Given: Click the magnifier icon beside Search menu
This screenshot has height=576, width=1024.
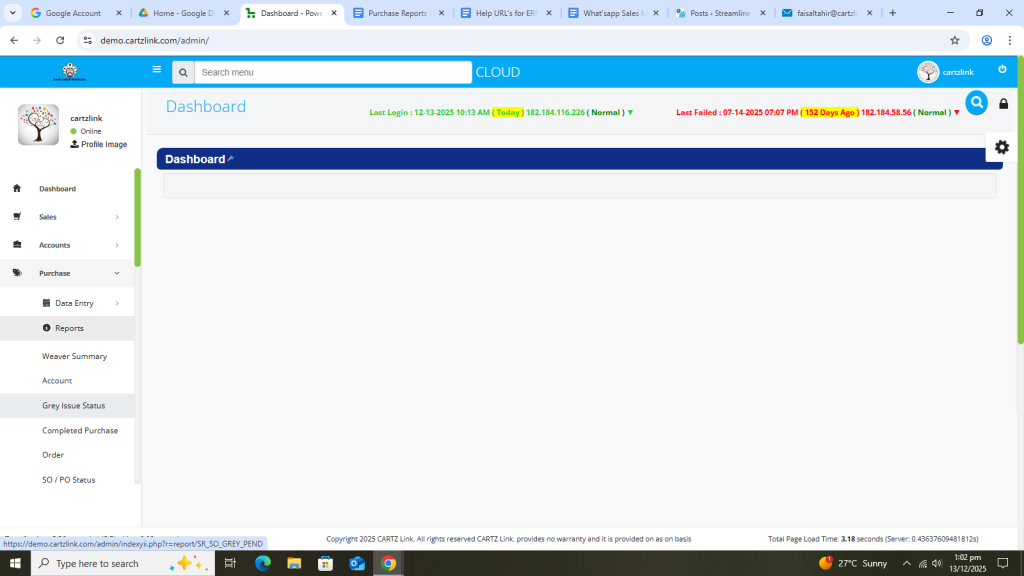Looking at the screenshot, I should [182, 72].
